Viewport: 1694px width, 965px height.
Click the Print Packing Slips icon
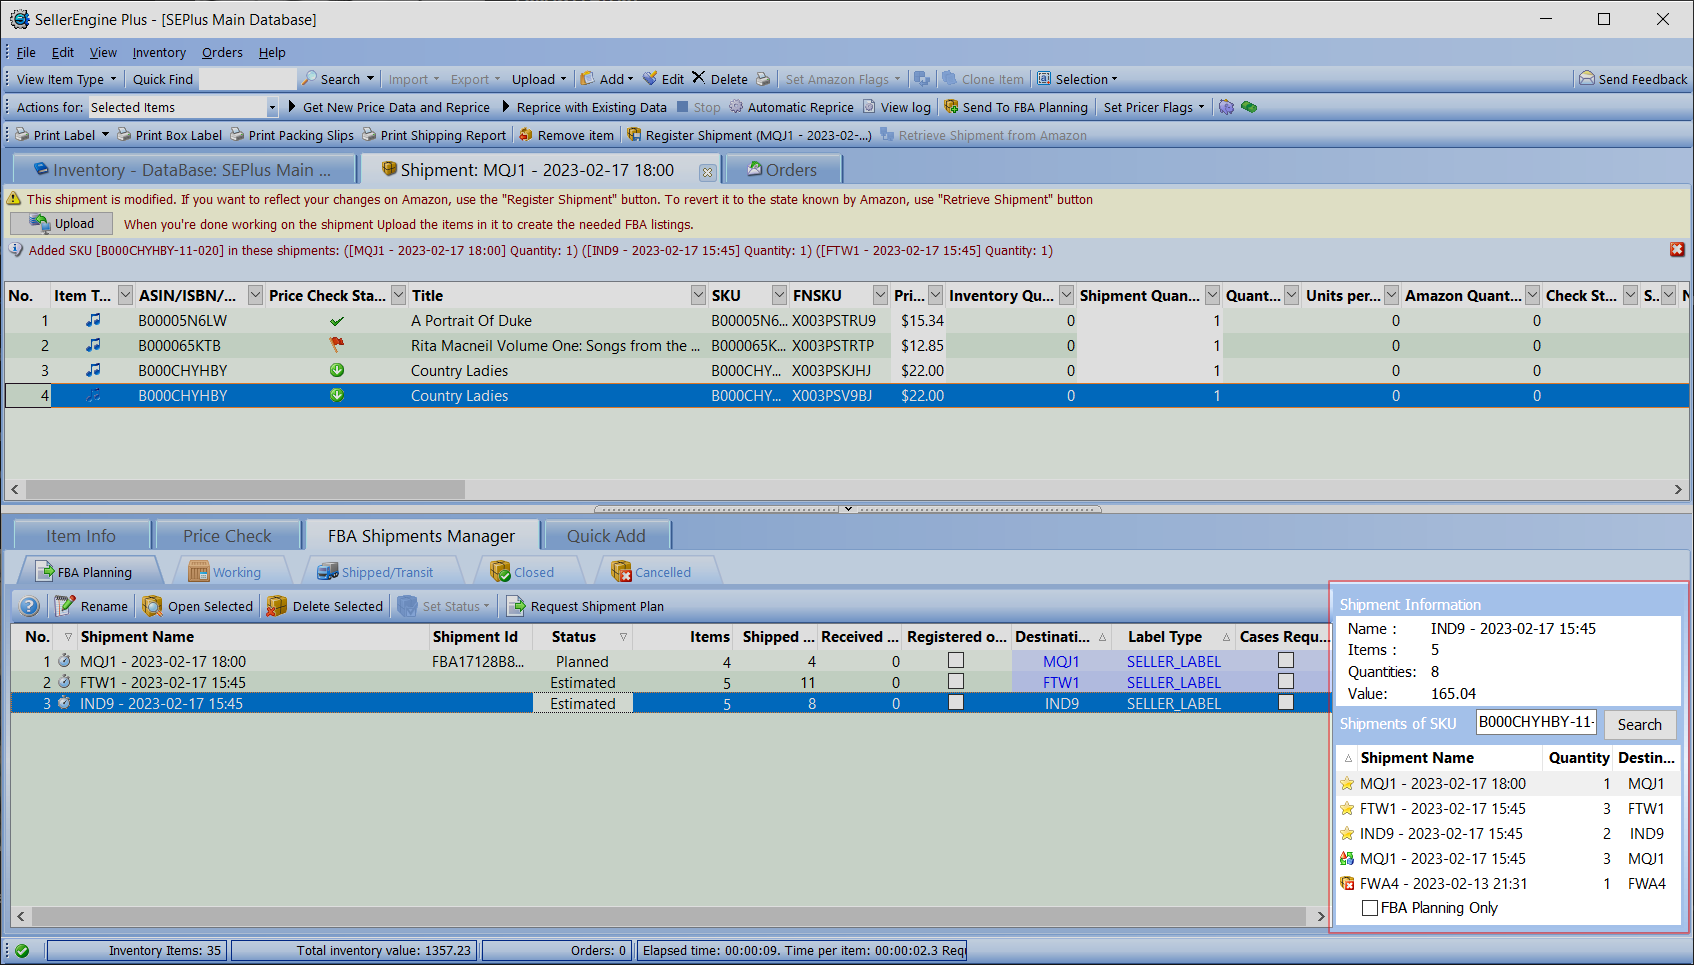pos(237,135)
